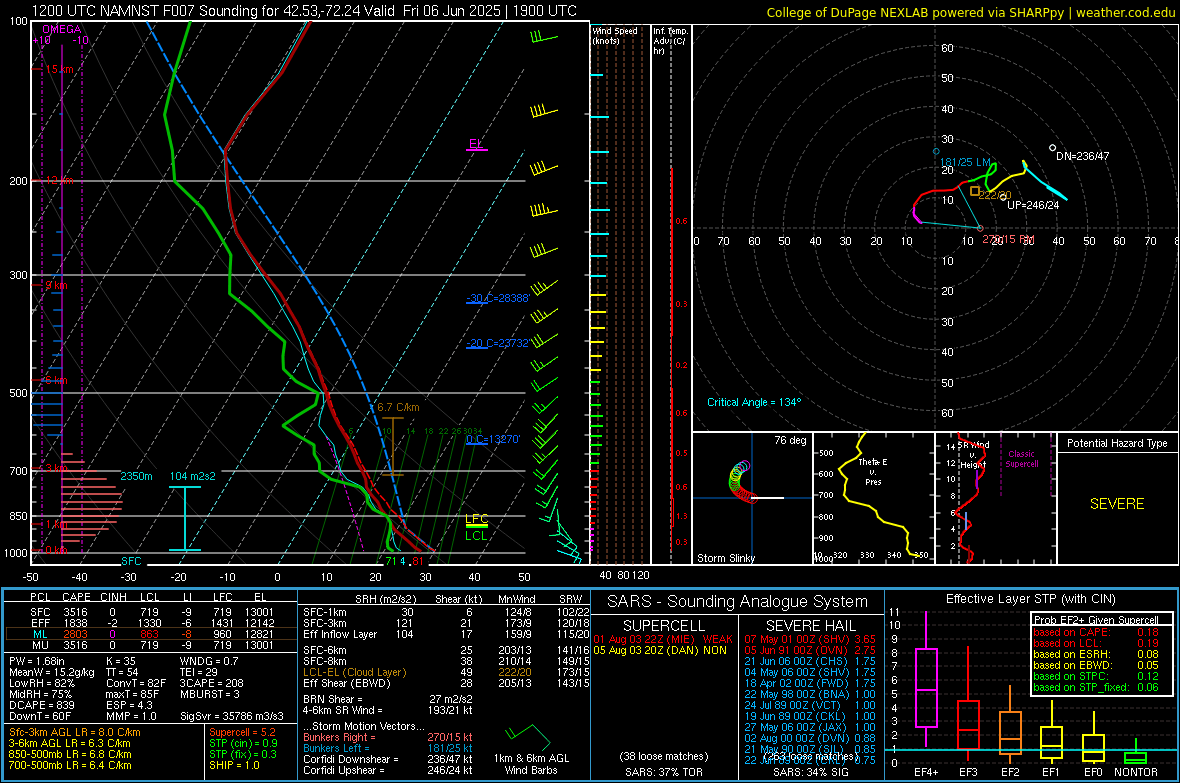Click the PW = 1.68in value
The height and width of the screenshot is (783, 1180).
coord(37,661)
